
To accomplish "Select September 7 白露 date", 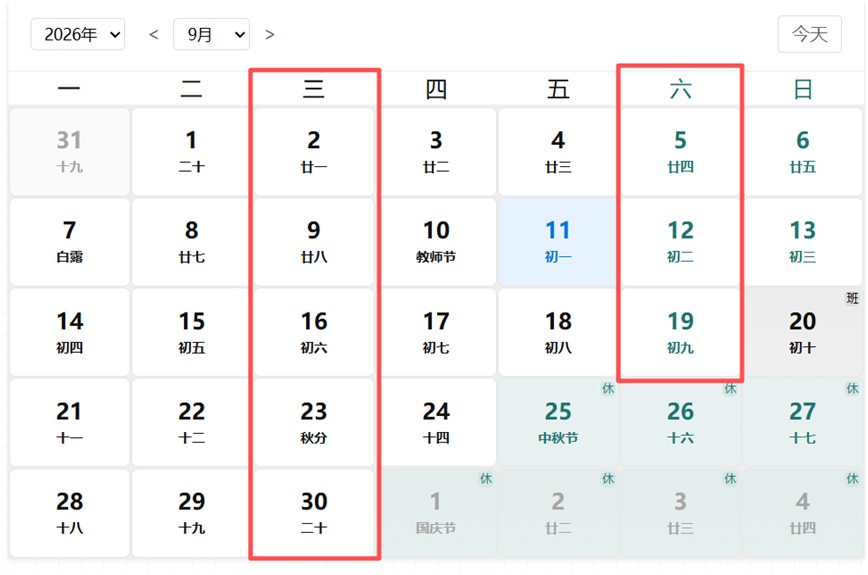I will (x=70, y=242).
